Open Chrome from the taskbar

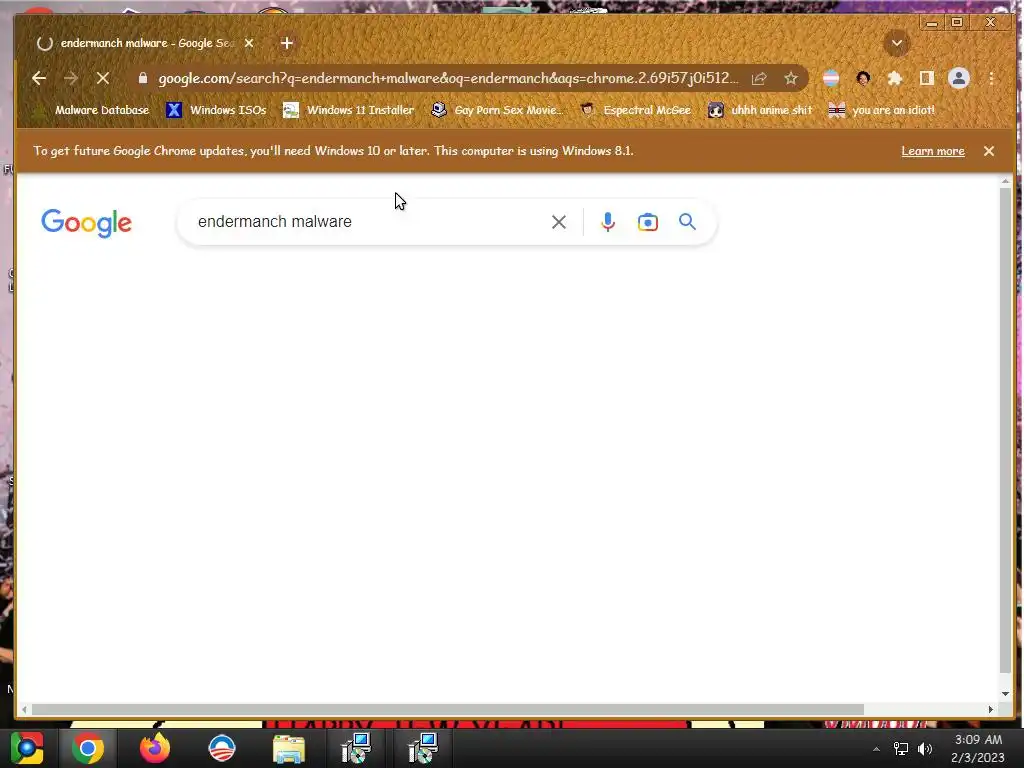88,748
